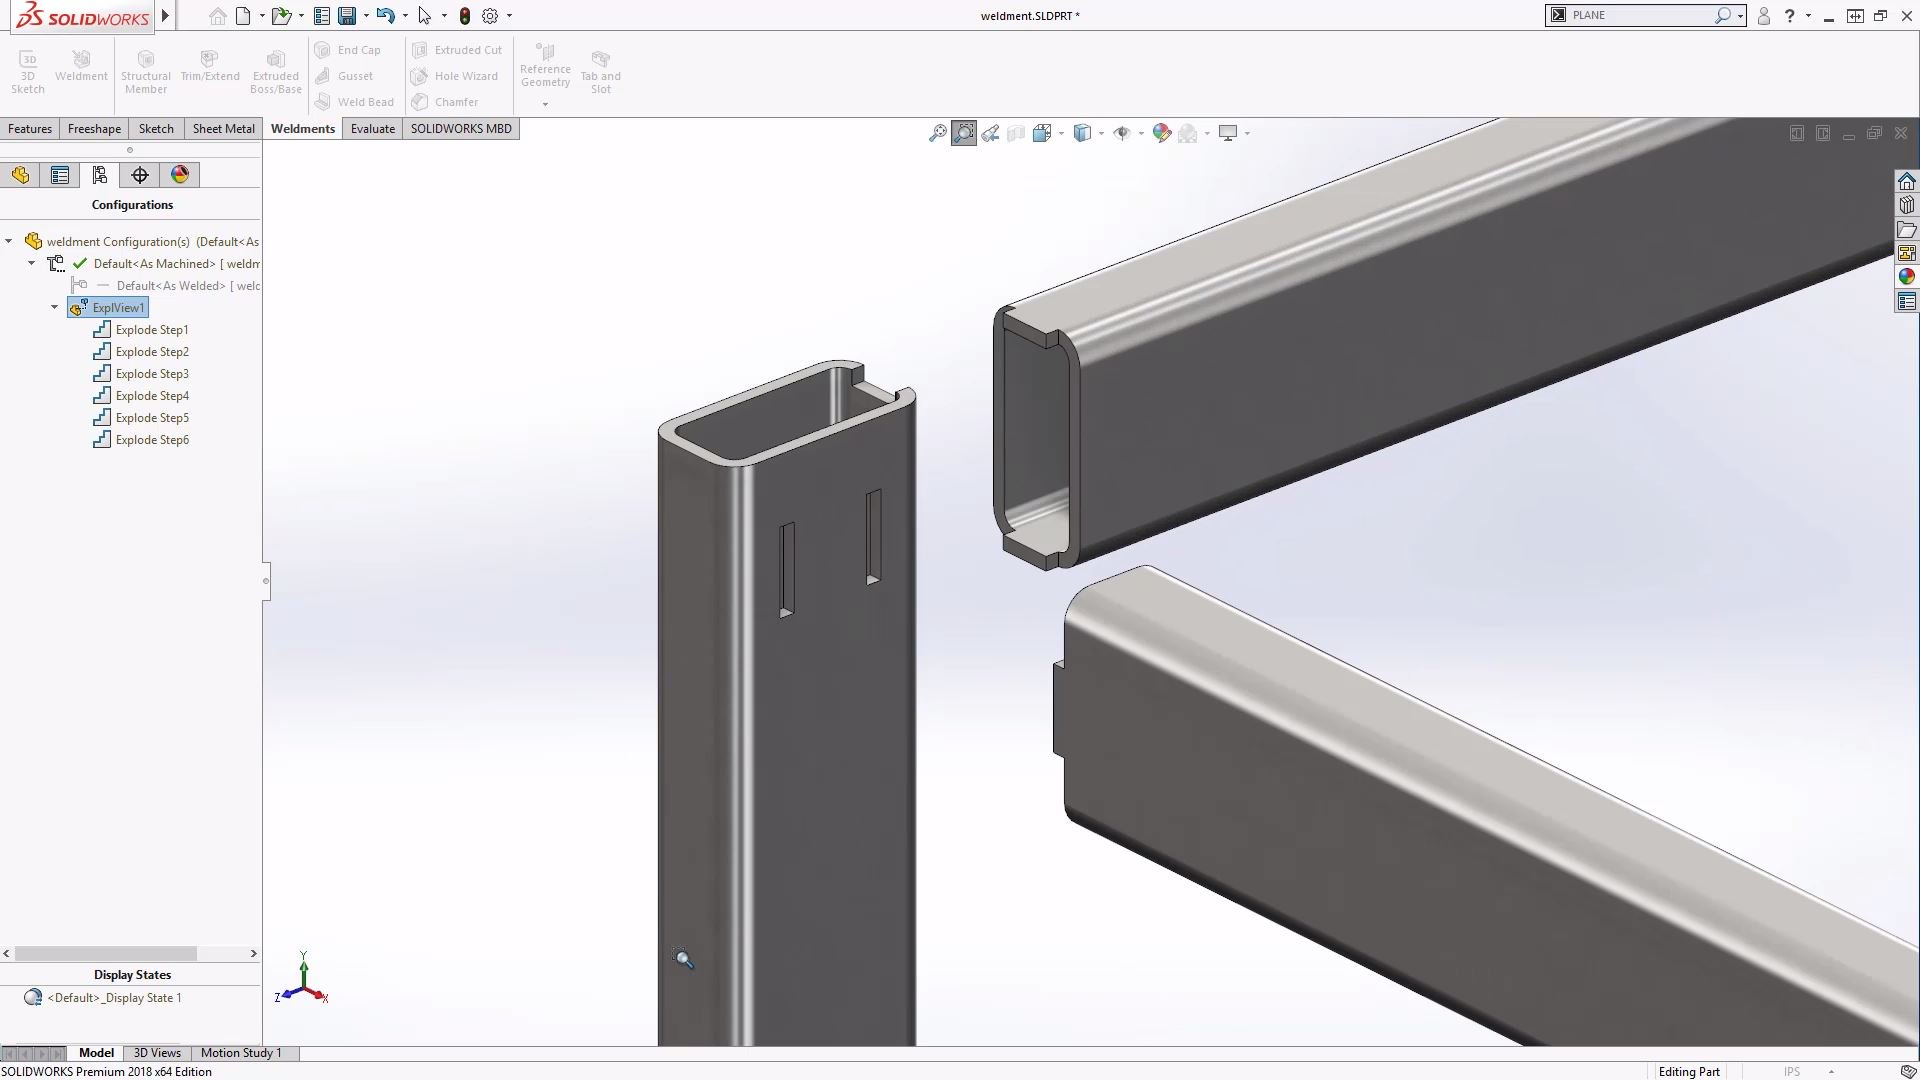Open the FeatureManager design tree tab
Viewport: 1920px width, 1080px height.
(21, 175)
